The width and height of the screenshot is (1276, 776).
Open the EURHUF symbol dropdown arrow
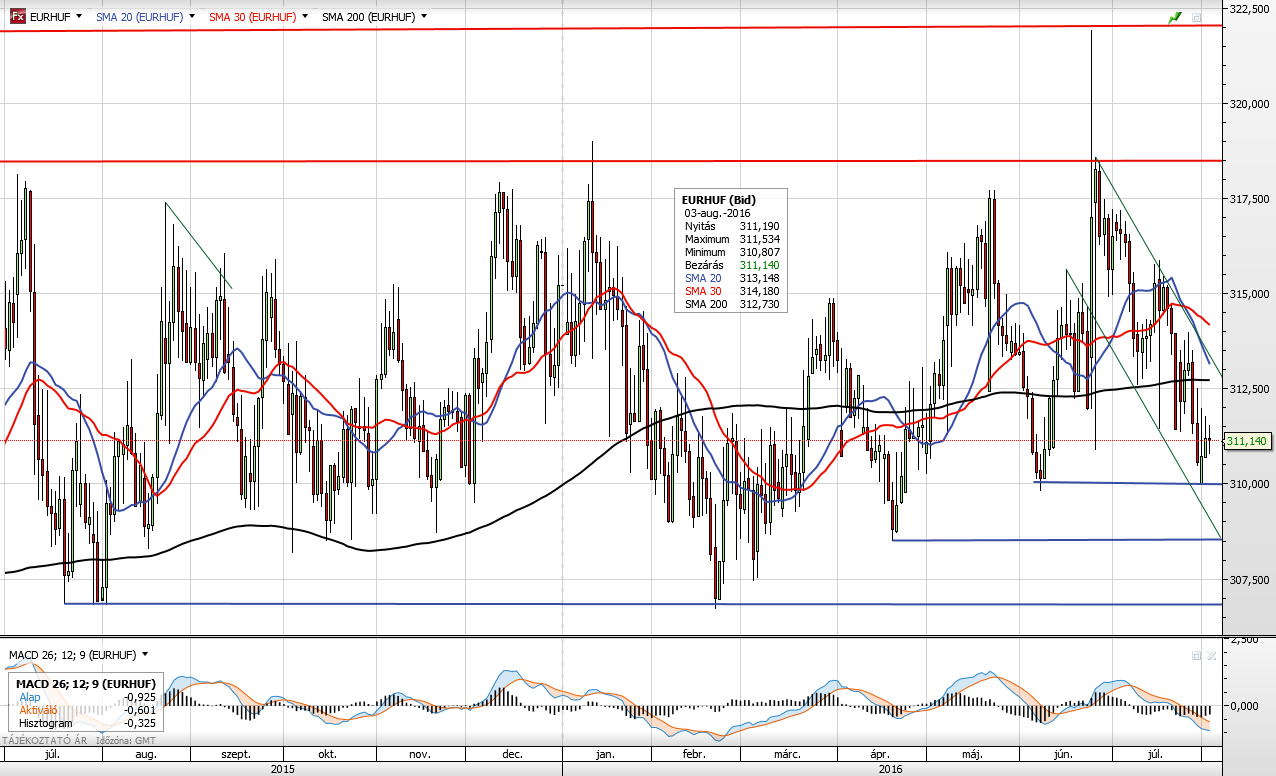click(x=79, y=17)
